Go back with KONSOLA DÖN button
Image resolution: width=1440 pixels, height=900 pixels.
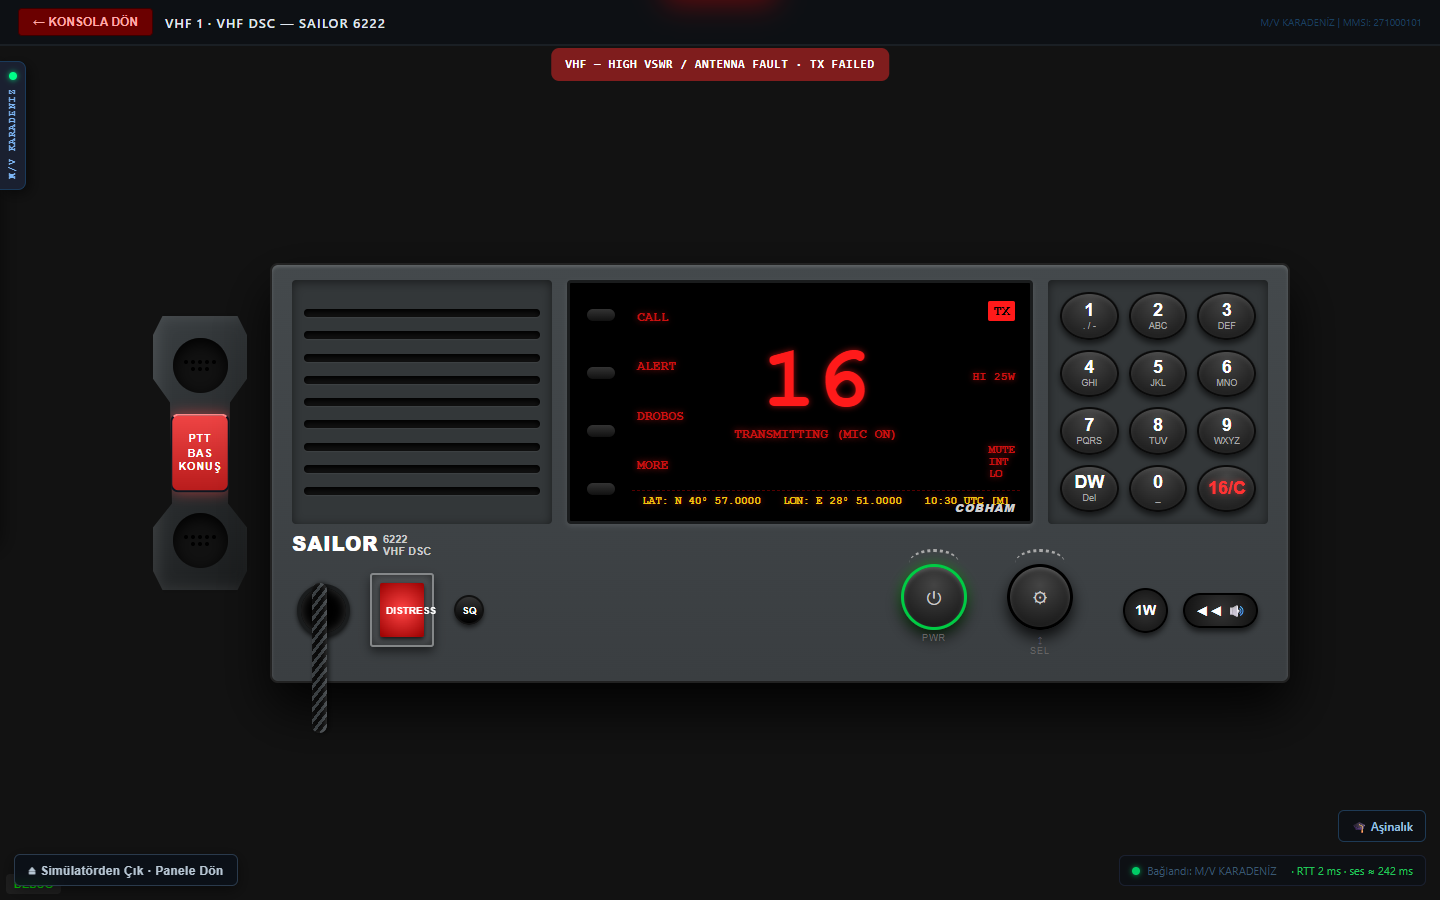(85, 22)
